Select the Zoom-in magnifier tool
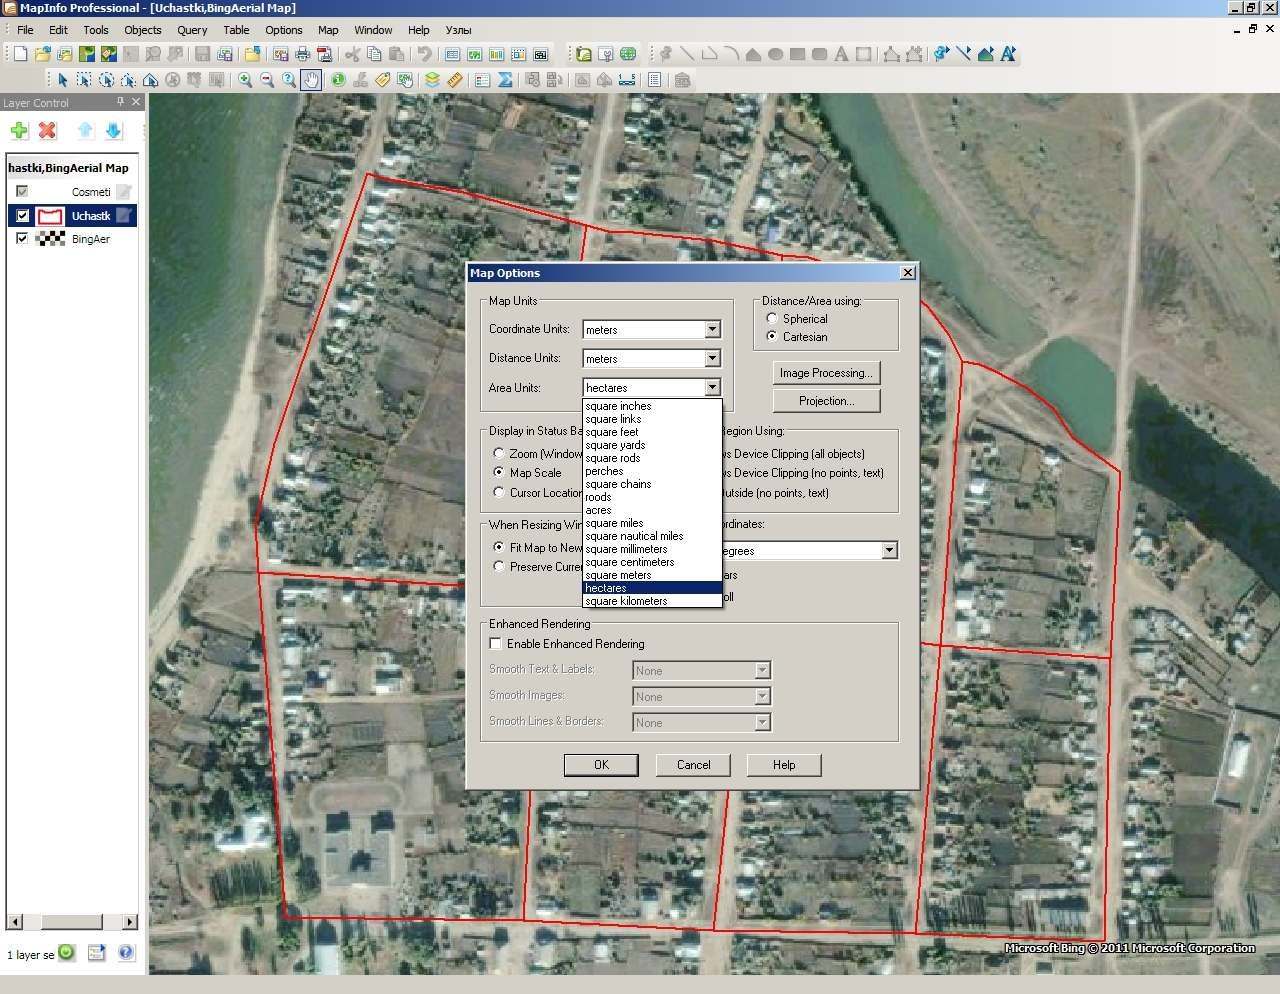Image resolution: width=1280 pixels, height=994 pixels. [x=245, y=80]
